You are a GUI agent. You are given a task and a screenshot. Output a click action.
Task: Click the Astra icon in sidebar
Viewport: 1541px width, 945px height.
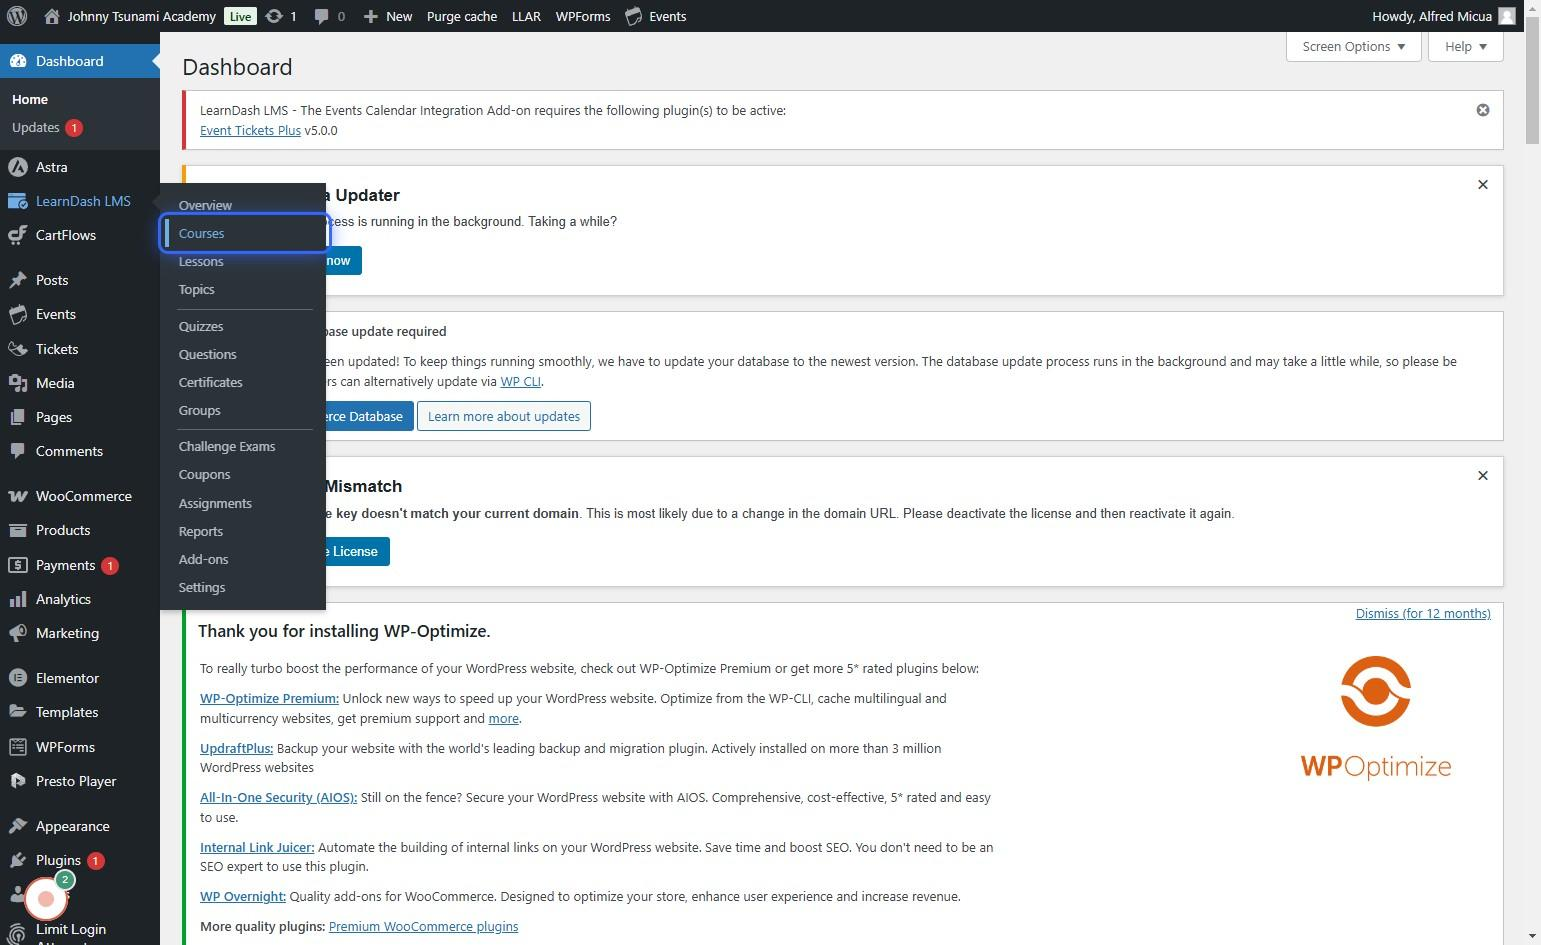point(17,167)
